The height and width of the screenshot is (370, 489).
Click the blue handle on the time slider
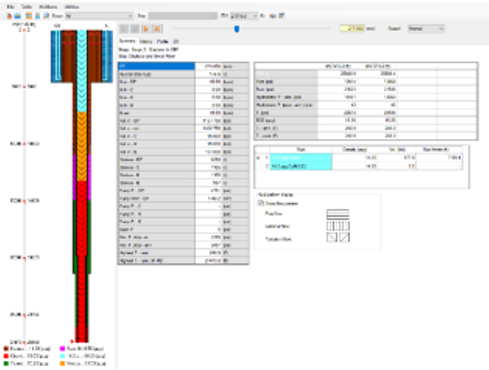click(x=237, y=29)
